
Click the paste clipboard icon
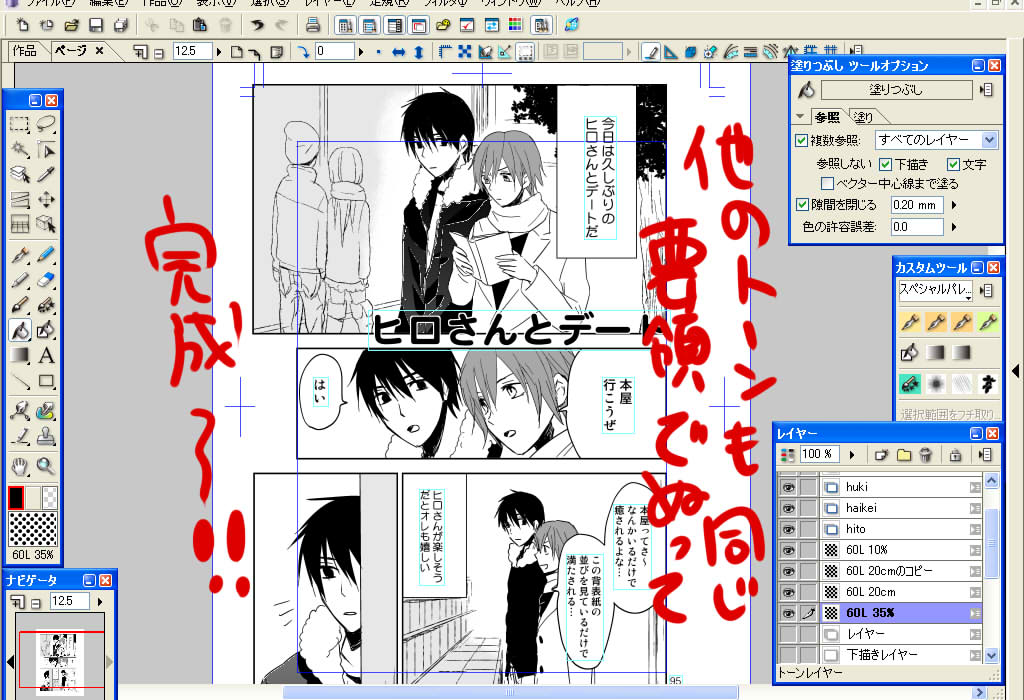pos(200,25)
